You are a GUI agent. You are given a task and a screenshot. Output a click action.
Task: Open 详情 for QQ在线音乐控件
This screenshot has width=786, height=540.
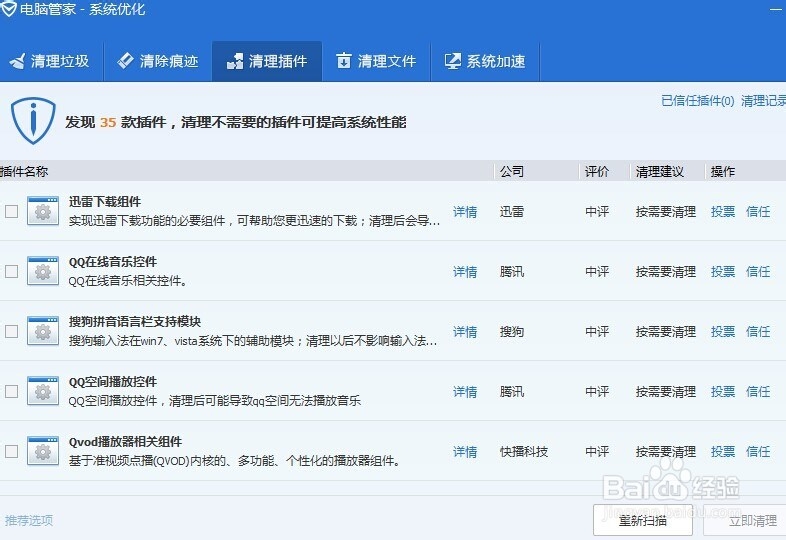(465, 272)
